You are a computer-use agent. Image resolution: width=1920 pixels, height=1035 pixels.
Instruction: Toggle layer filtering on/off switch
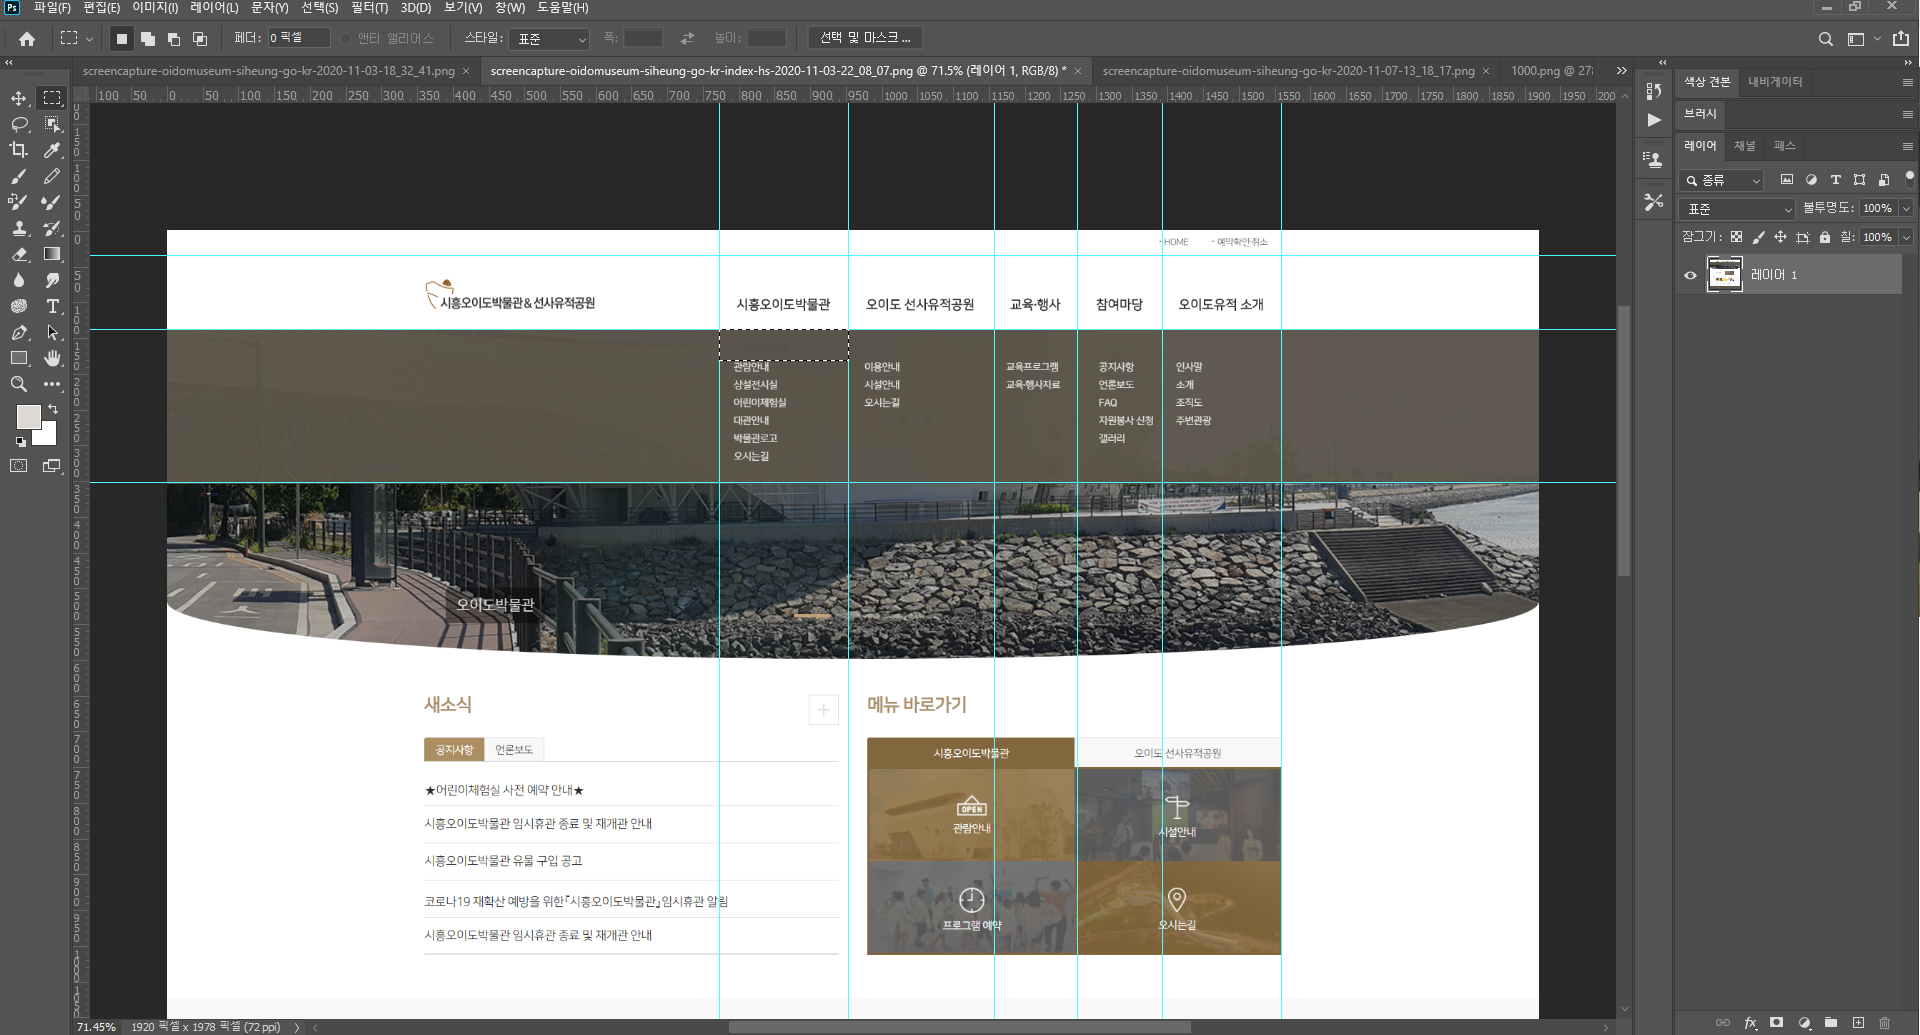tap(1909, 178)
